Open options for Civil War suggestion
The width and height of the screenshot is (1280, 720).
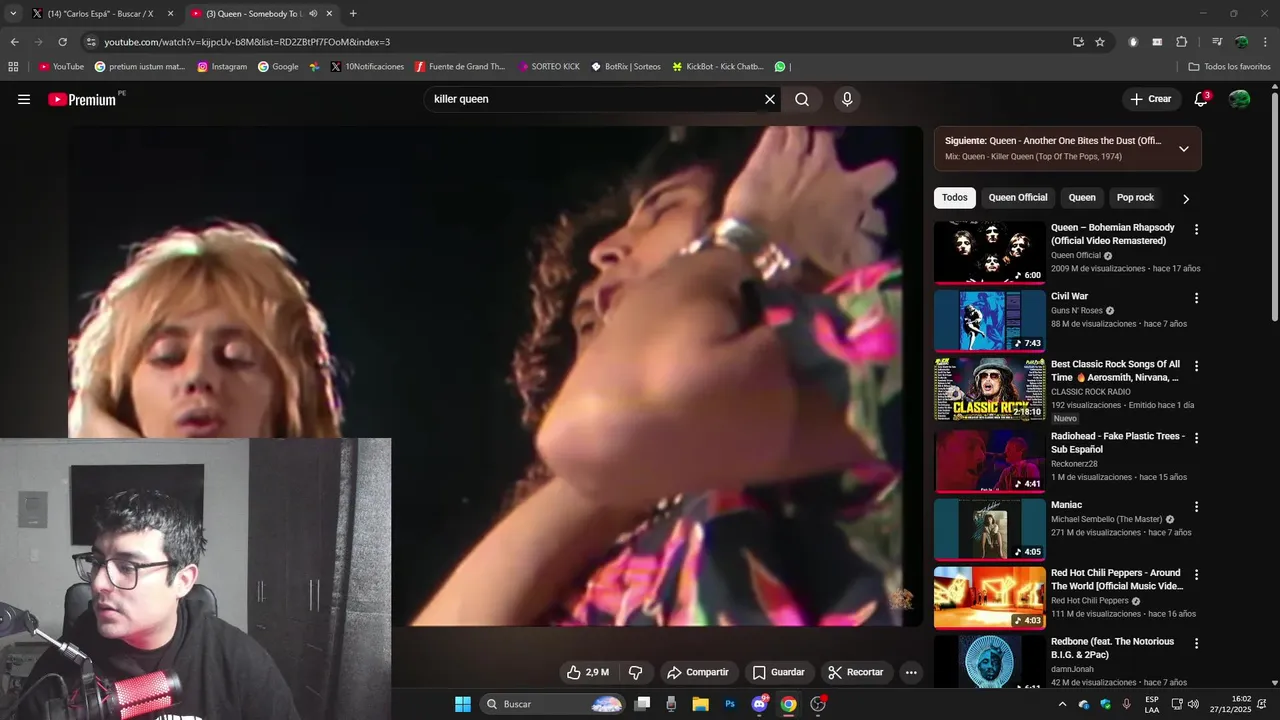click(x=1196, y=298)
